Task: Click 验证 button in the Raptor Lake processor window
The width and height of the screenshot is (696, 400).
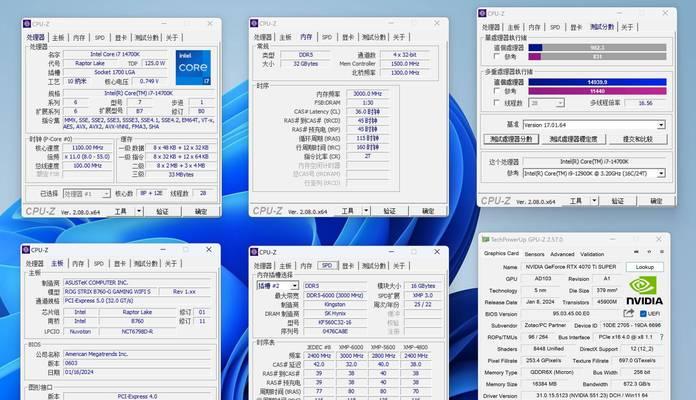Action: pyautogui.click(x=162, y=211)
